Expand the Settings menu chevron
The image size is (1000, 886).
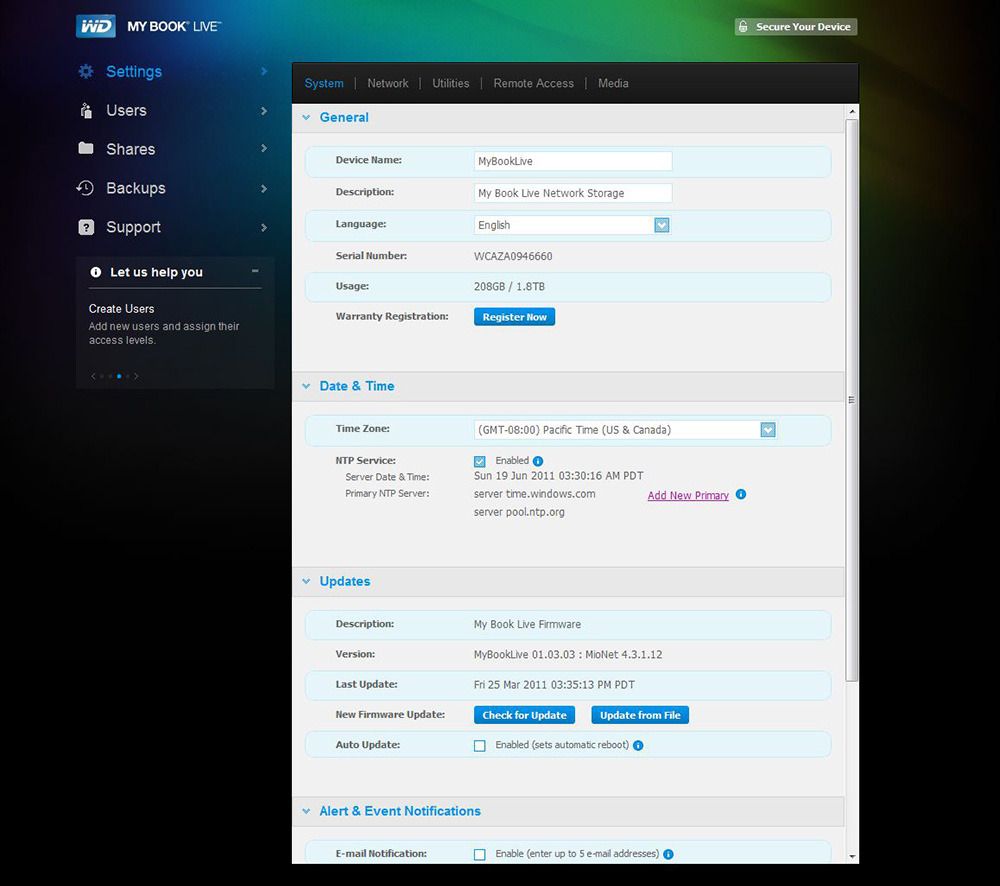(x=264, y=71)
